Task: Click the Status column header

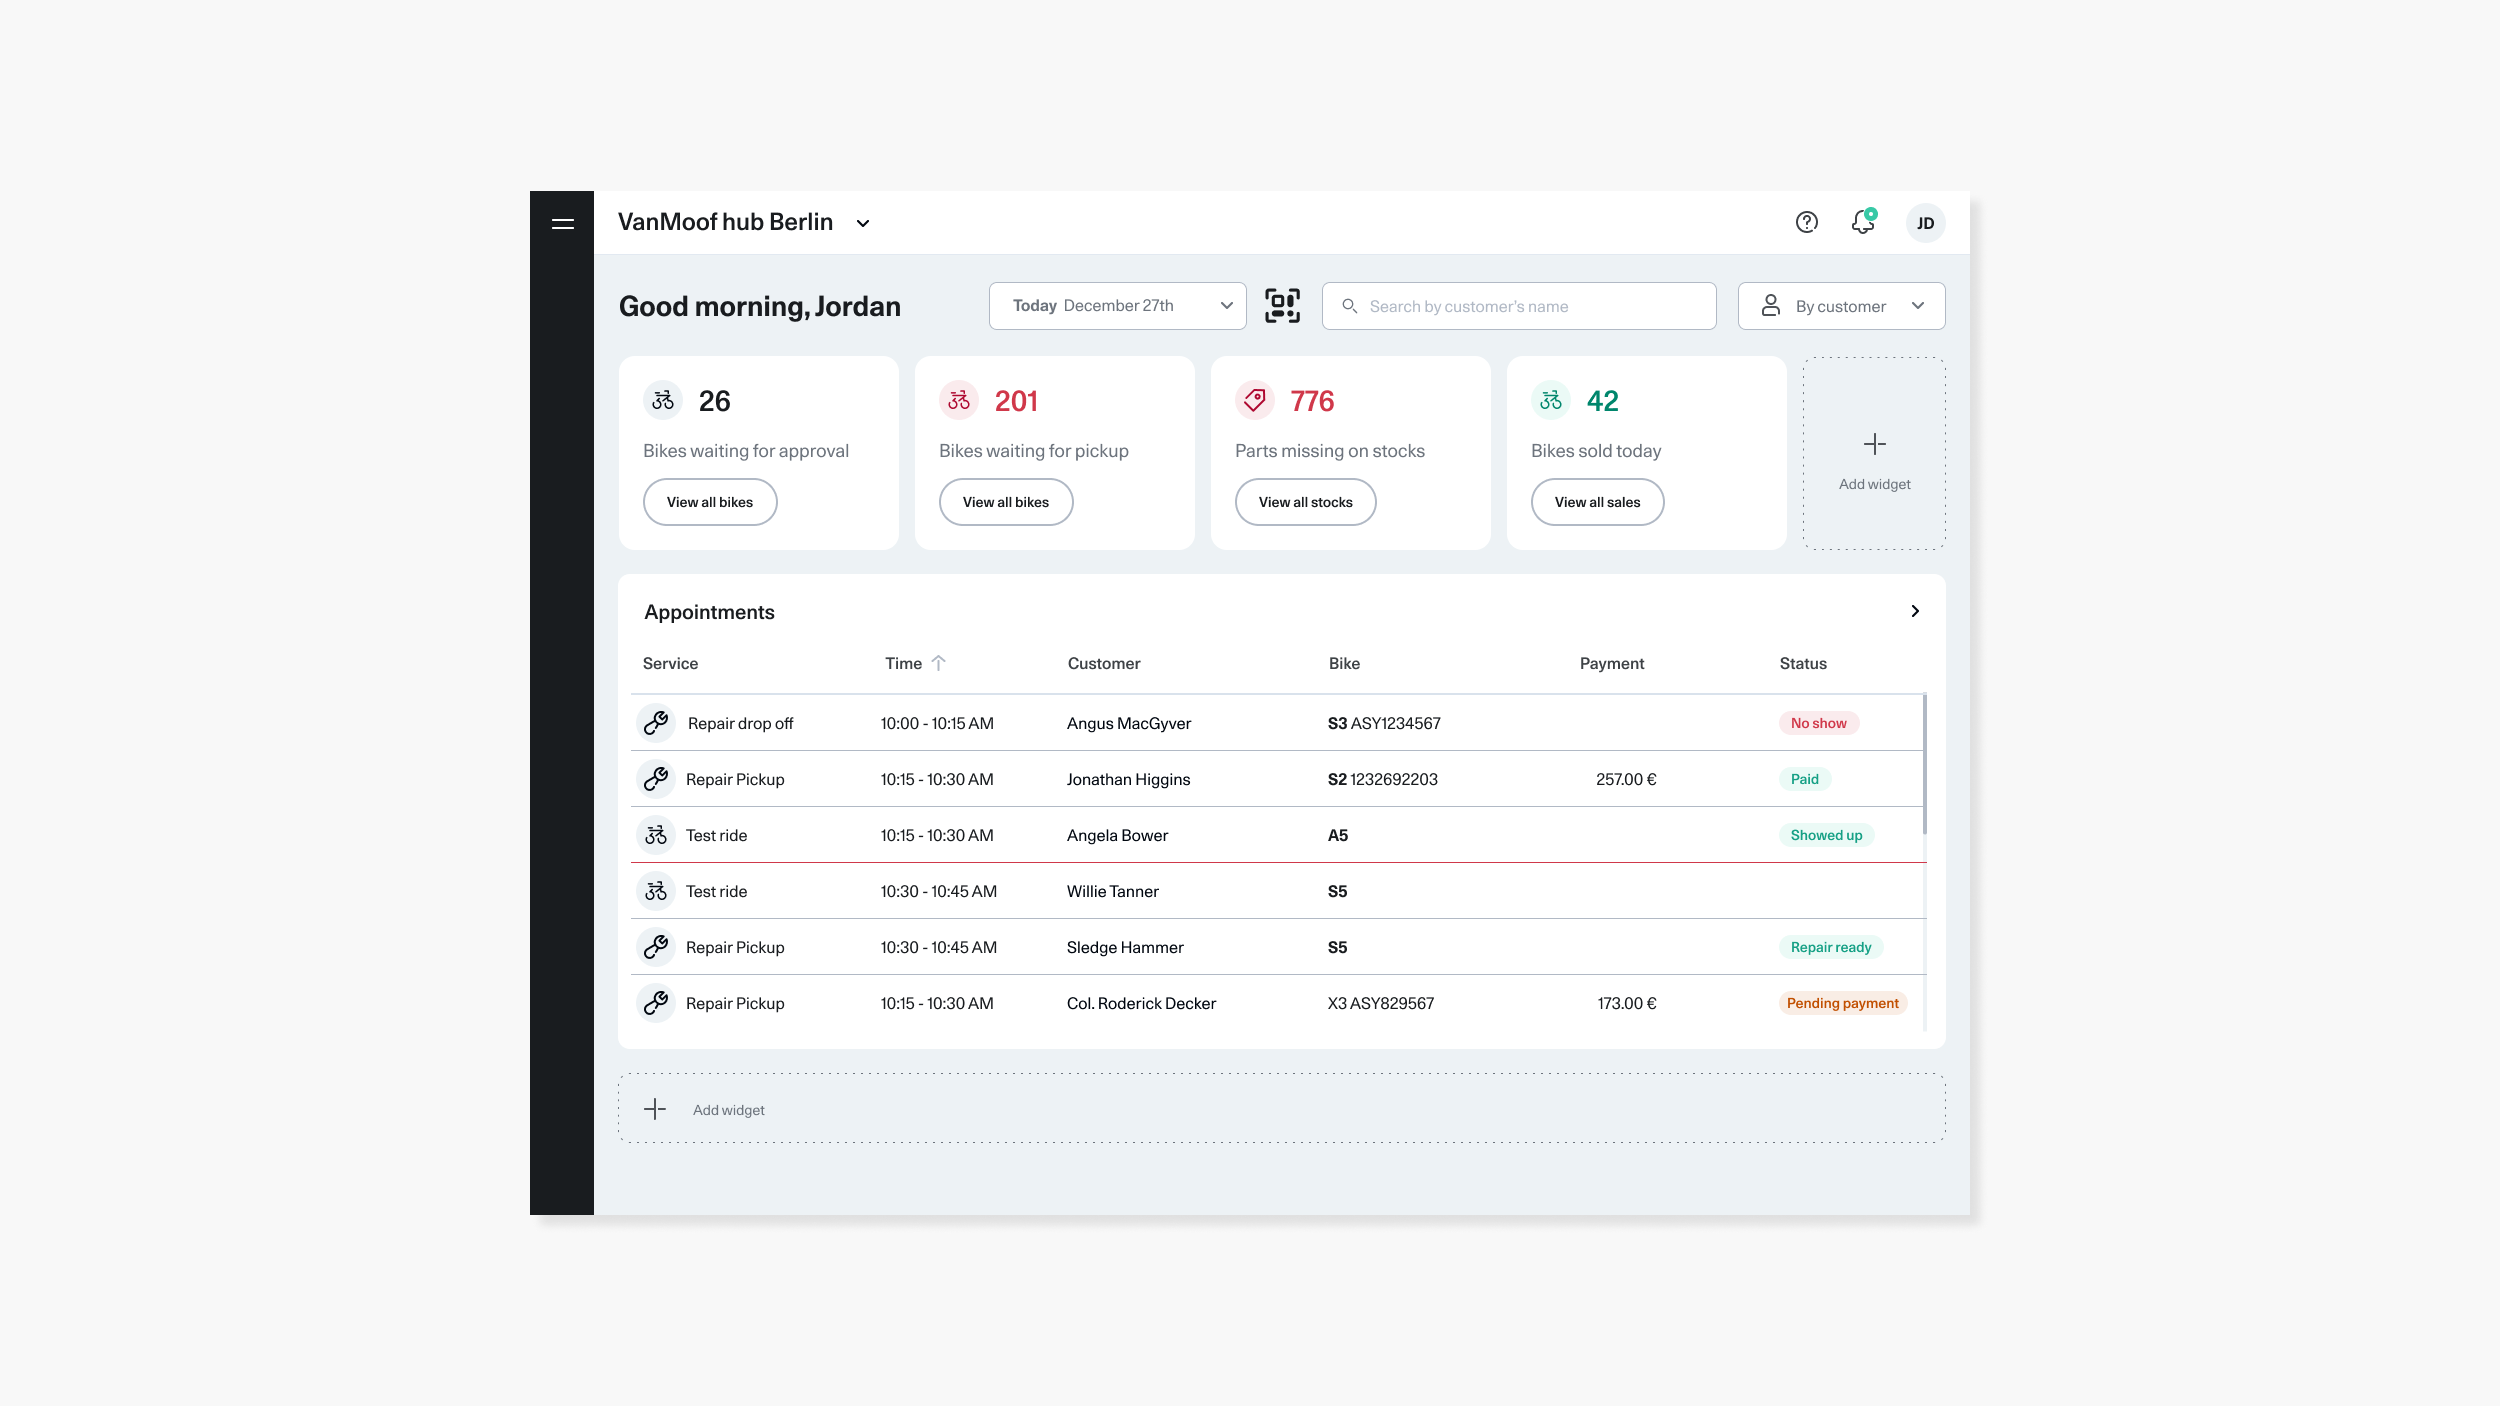Action: (x=1803, y=663)
